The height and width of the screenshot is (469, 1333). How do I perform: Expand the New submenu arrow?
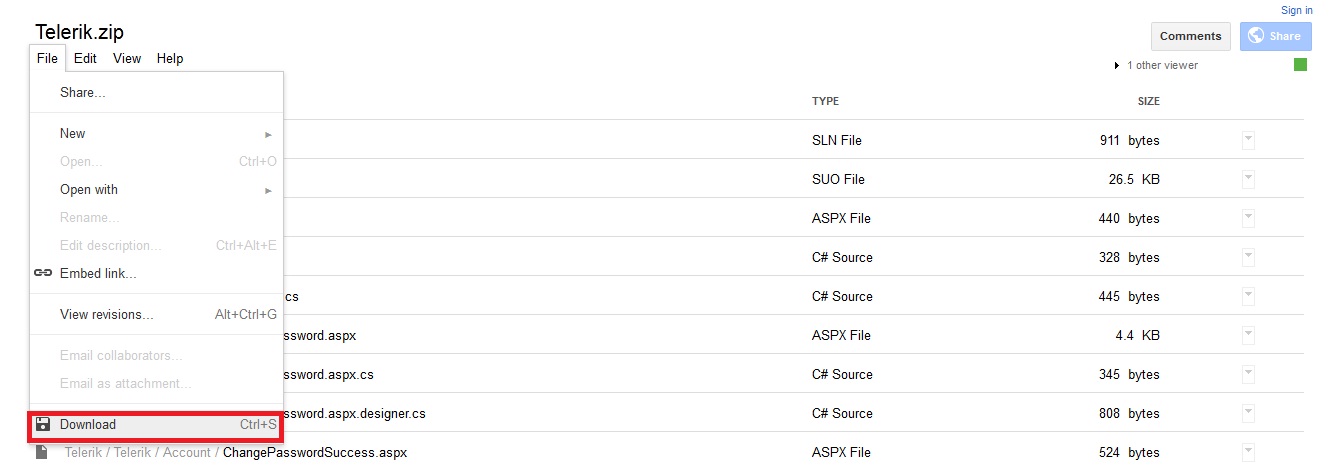pos(268,134)
